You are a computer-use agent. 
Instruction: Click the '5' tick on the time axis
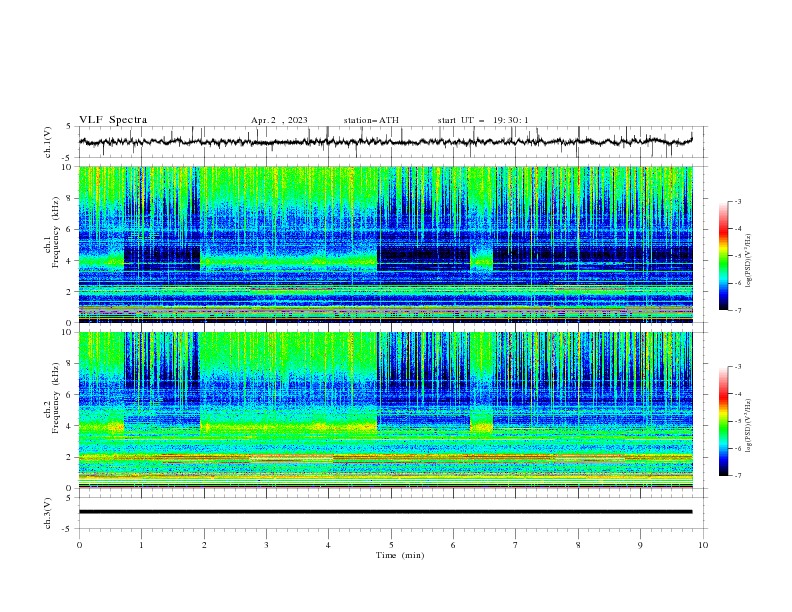pos(391,545)
